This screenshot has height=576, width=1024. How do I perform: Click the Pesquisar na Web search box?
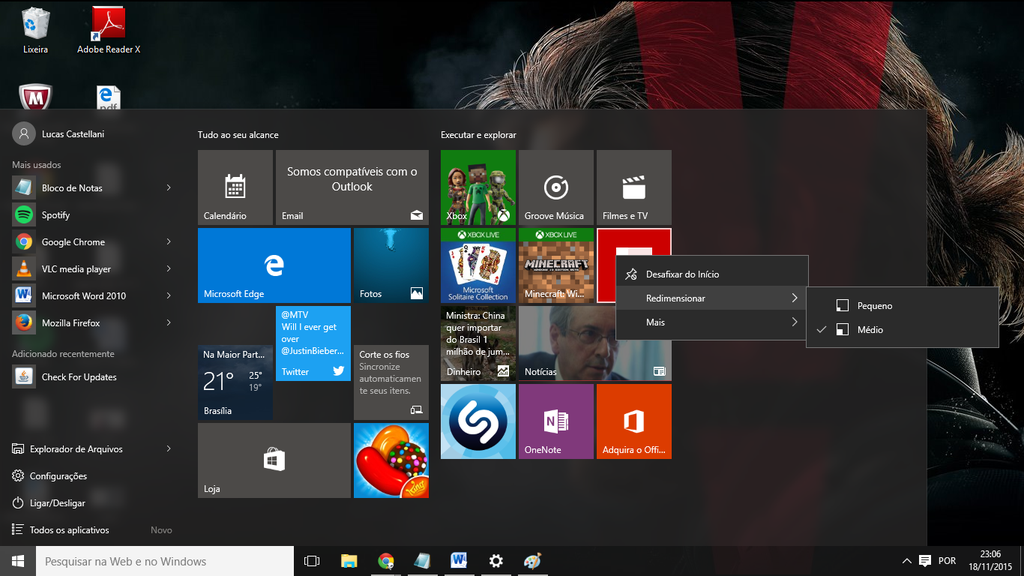(x=165, y=561)
